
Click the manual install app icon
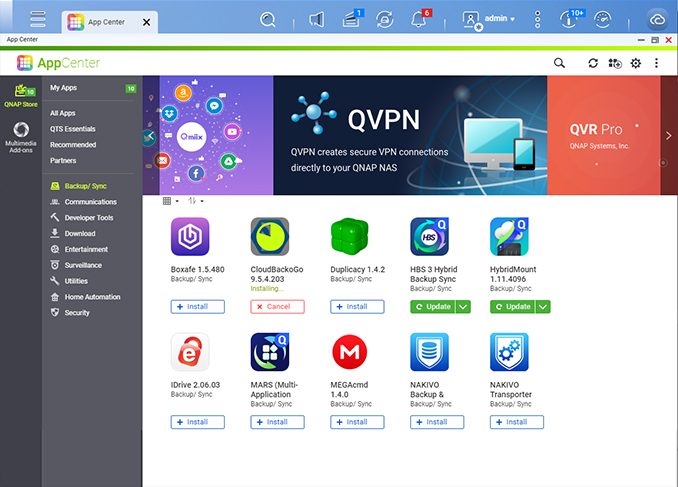click(615, 63)
